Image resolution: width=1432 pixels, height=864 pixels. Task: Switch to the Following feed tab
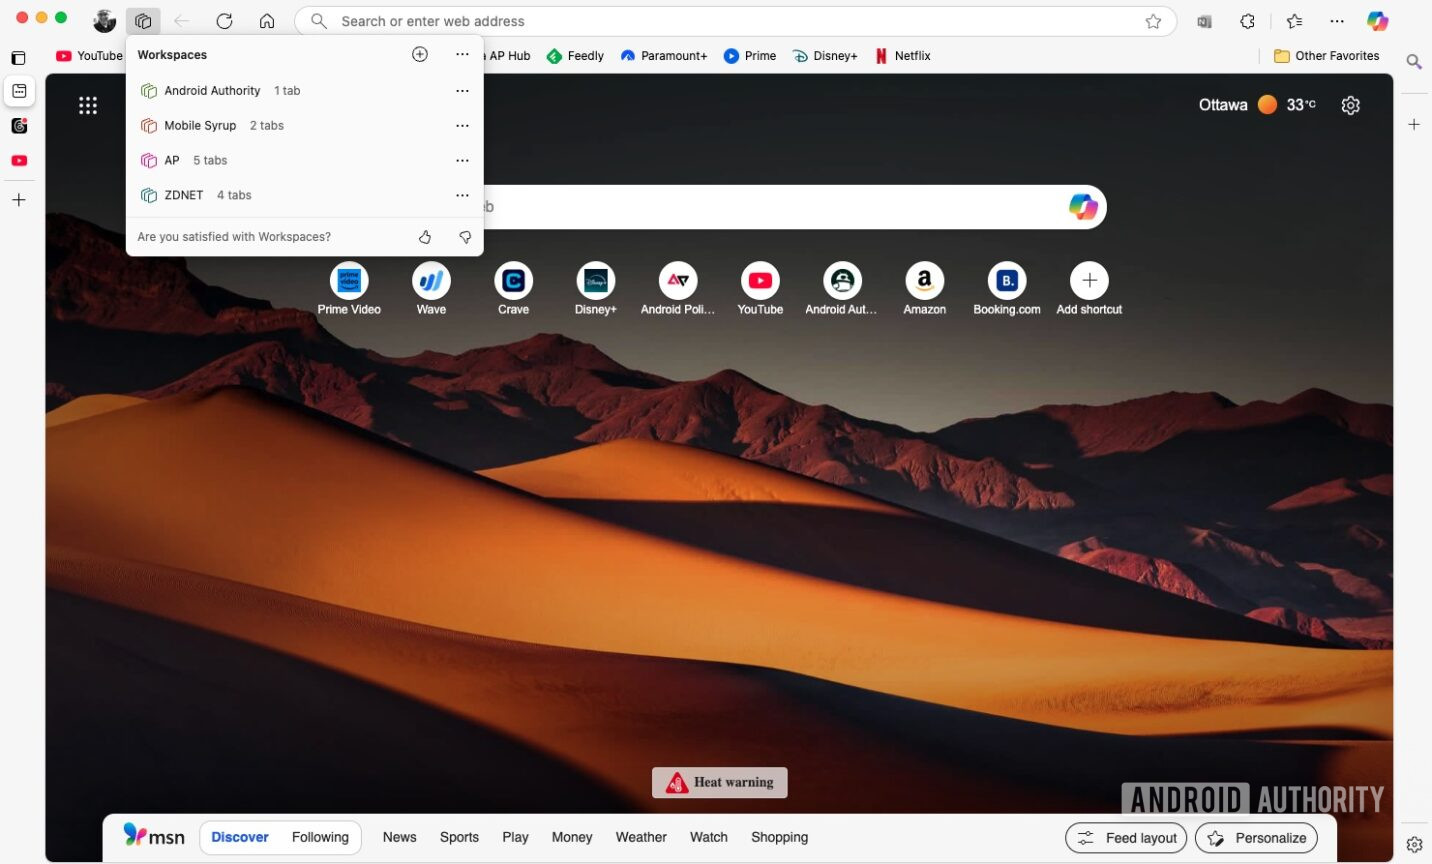click(x=320, y=837)
